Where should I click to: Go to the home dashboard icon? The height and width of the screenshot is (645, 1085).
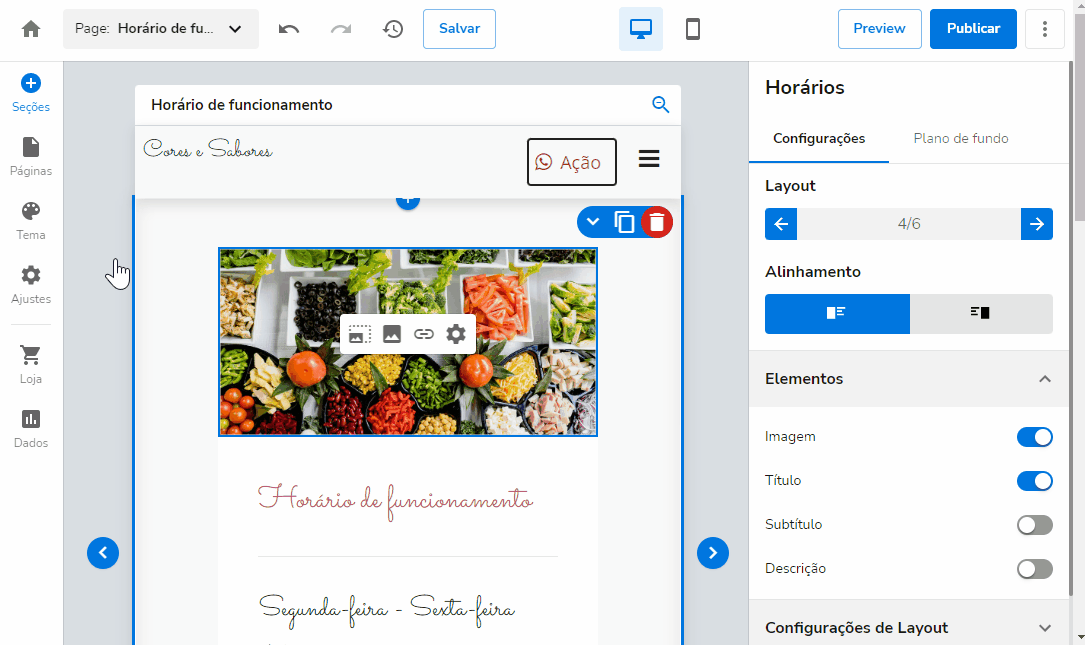click(30, 29)
